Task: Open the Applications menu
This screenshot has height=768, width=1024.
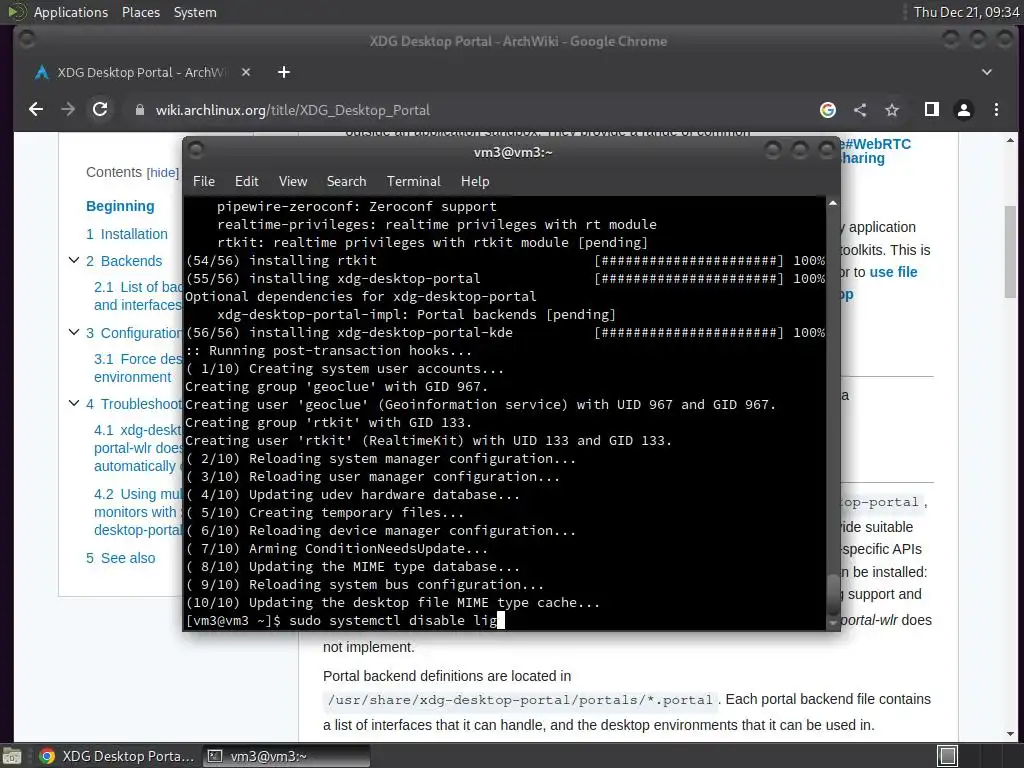Action: point(71,12)
